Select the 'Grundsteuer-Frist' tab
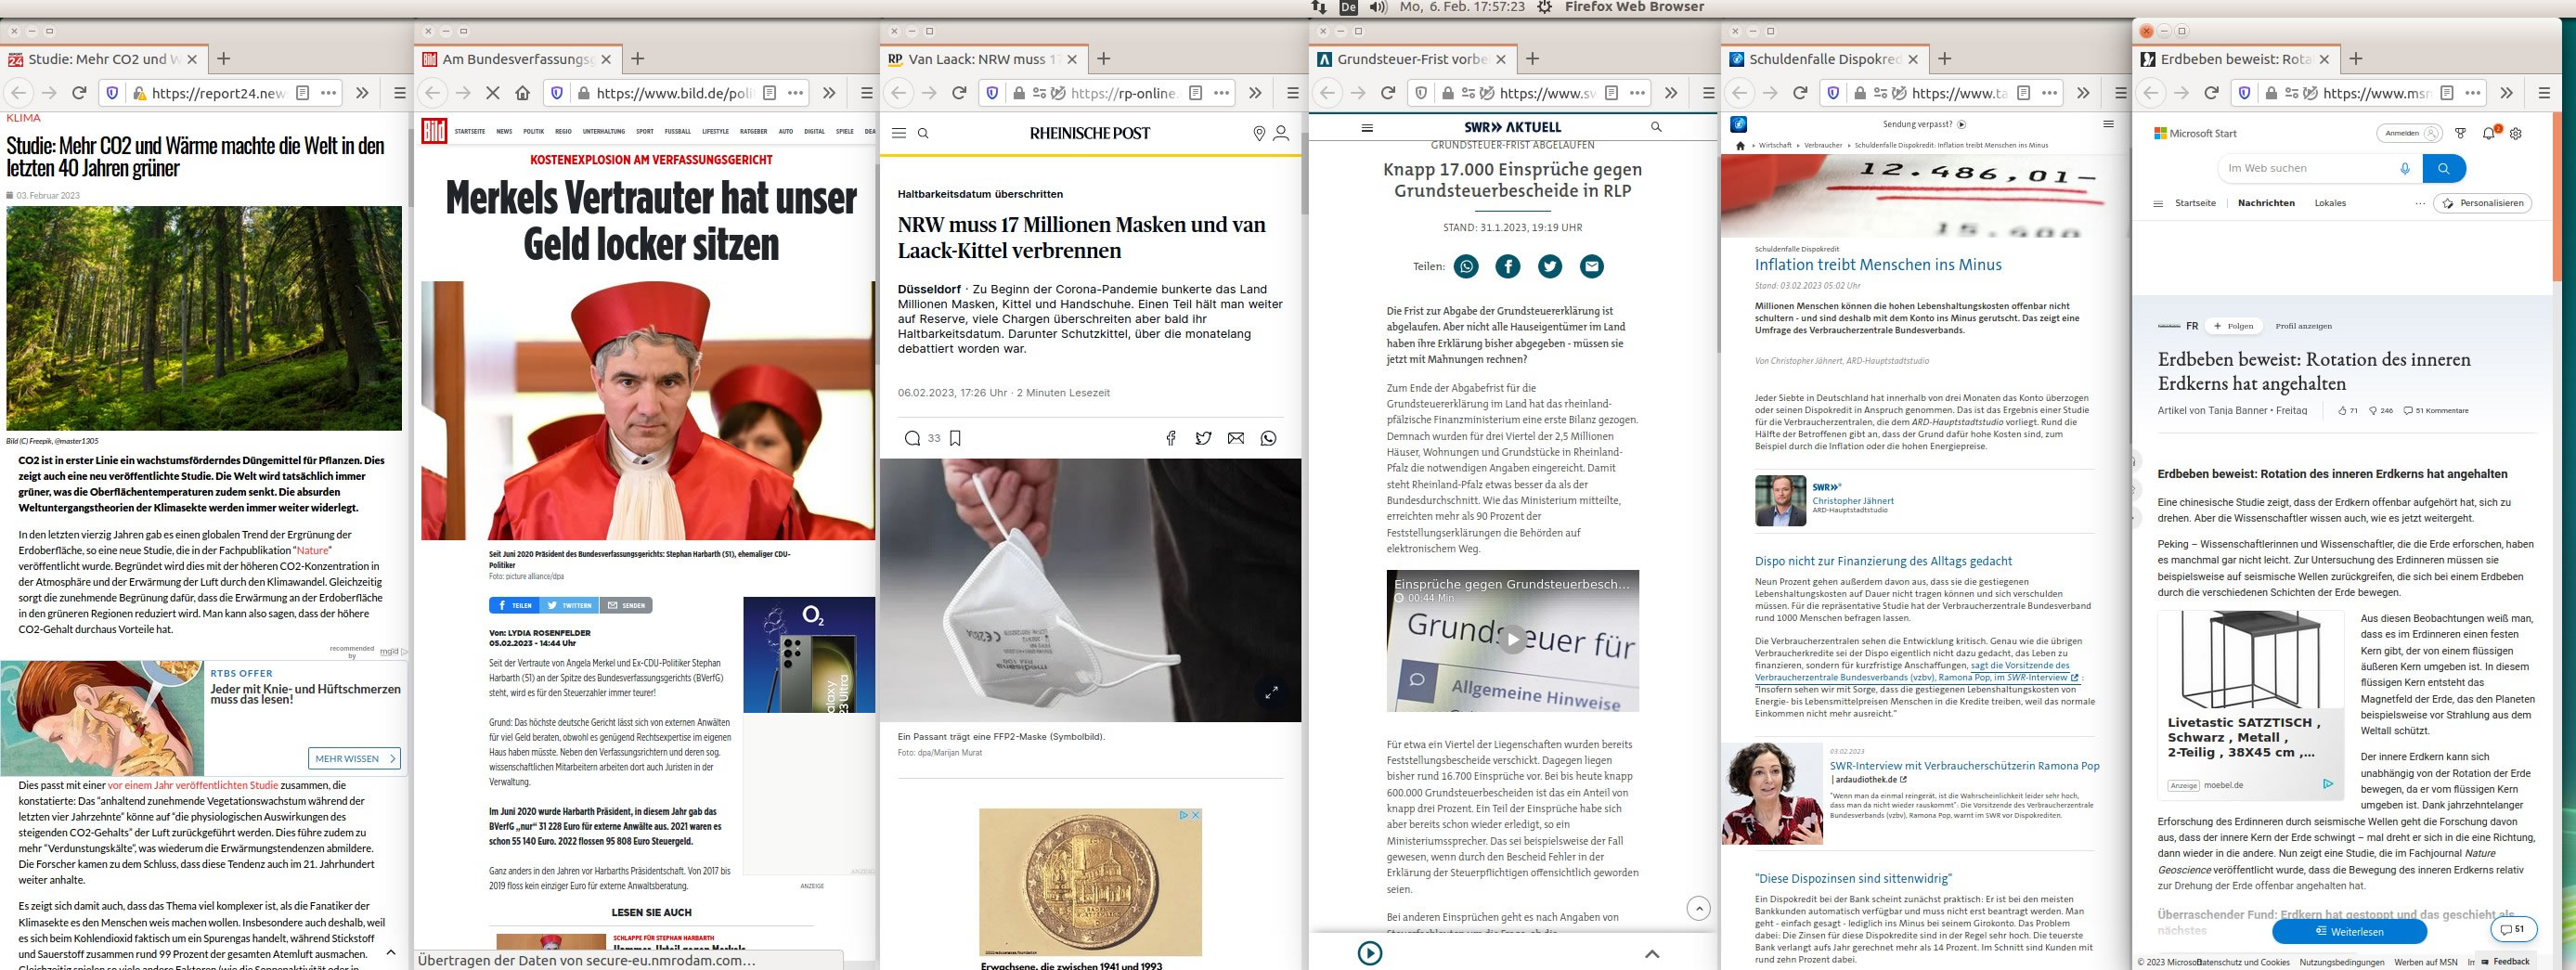 coord(1413,59)
